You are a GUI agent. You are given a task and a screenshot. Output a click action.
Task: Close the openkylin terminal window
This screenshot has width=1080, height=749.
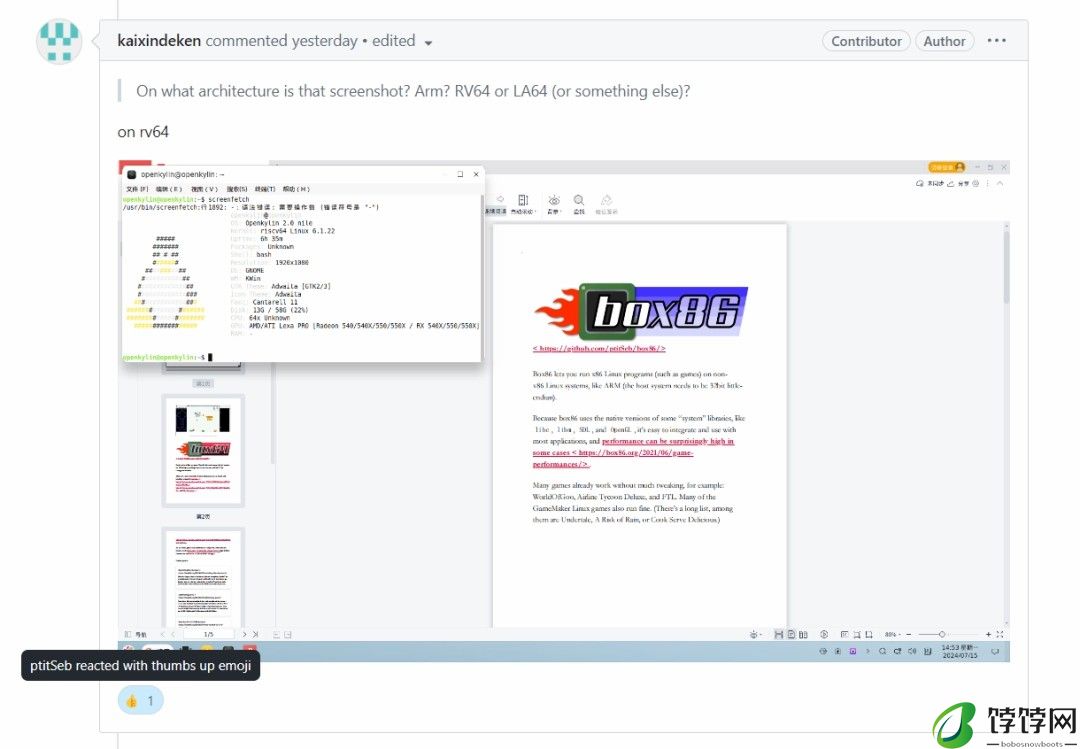(475, 174)
